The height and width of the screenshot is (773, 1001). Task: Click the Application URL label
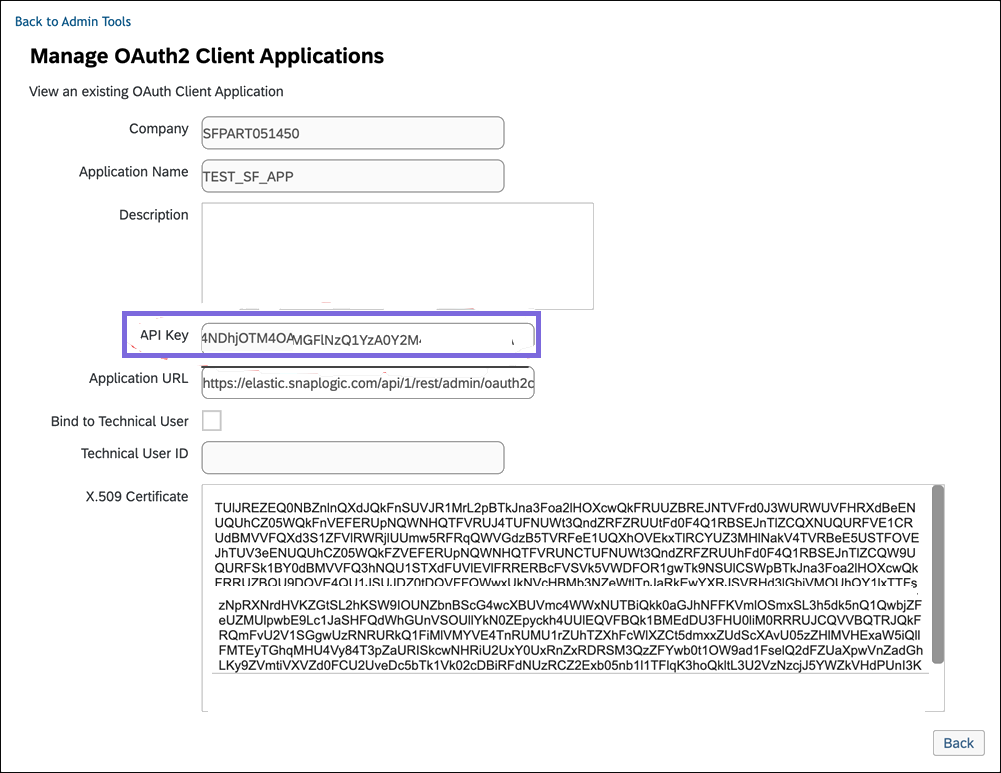(139, 378)
